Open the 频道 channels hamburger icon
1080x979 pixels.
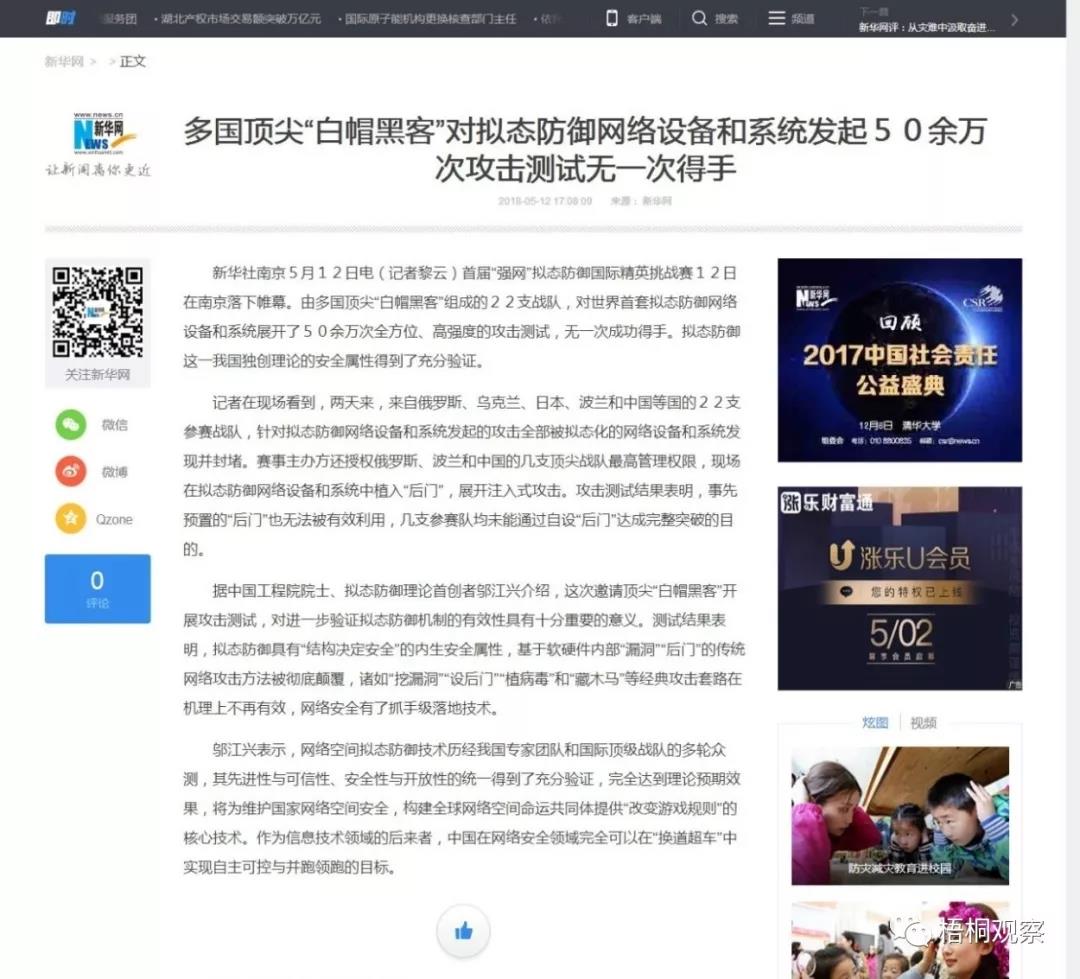point(777,17)
